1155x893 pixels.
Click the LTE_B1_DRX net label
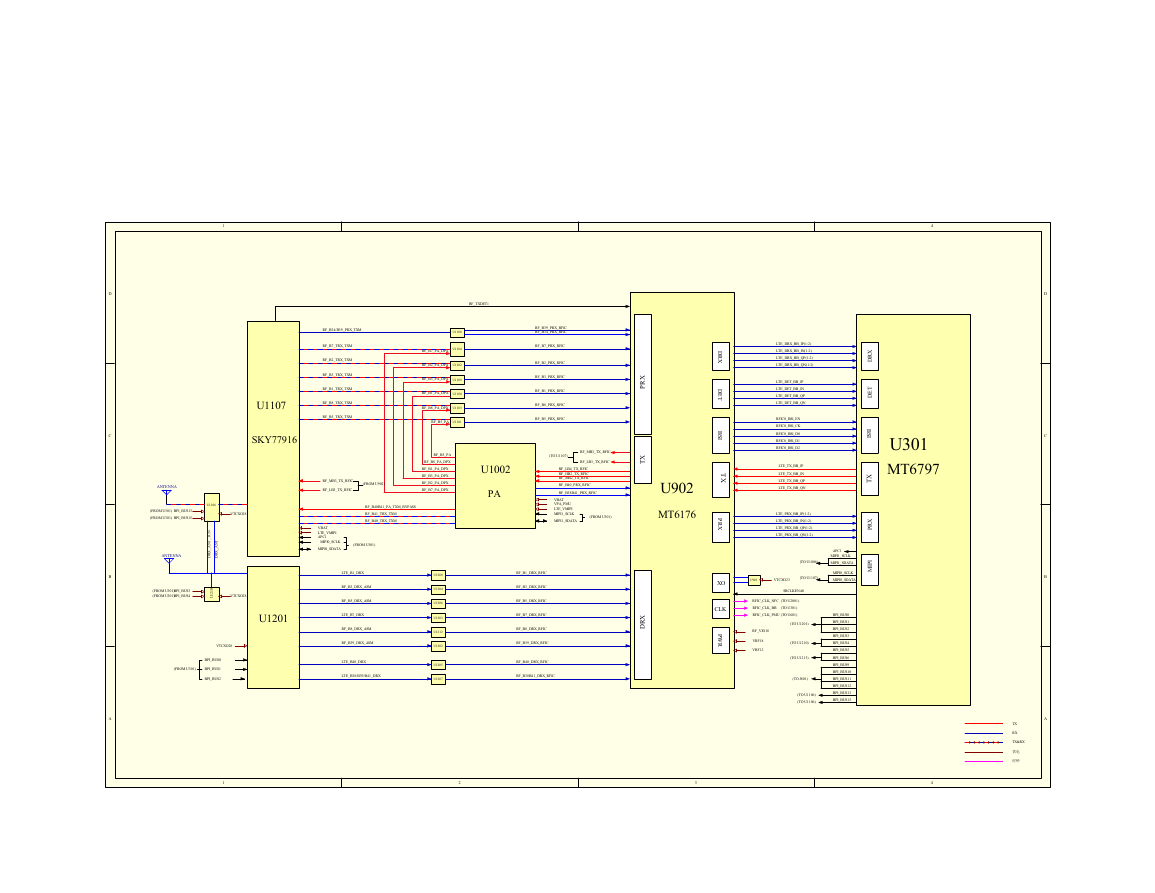point(352,572)
